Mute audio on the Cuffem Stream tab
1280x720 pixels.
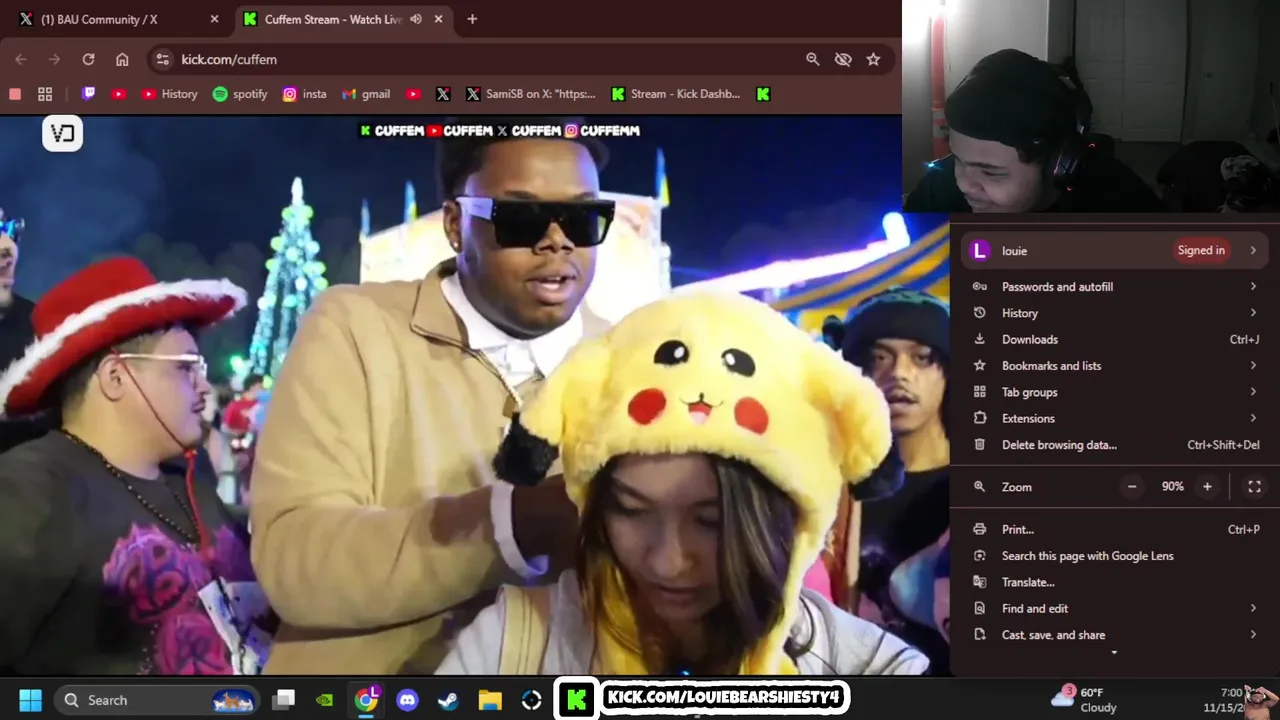(416, 19)
